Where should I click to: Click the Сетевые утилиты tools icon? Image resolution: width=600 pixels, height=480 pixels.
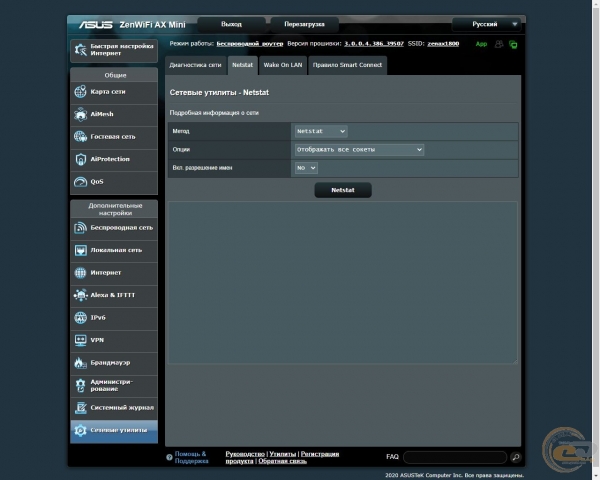(80, 431)
